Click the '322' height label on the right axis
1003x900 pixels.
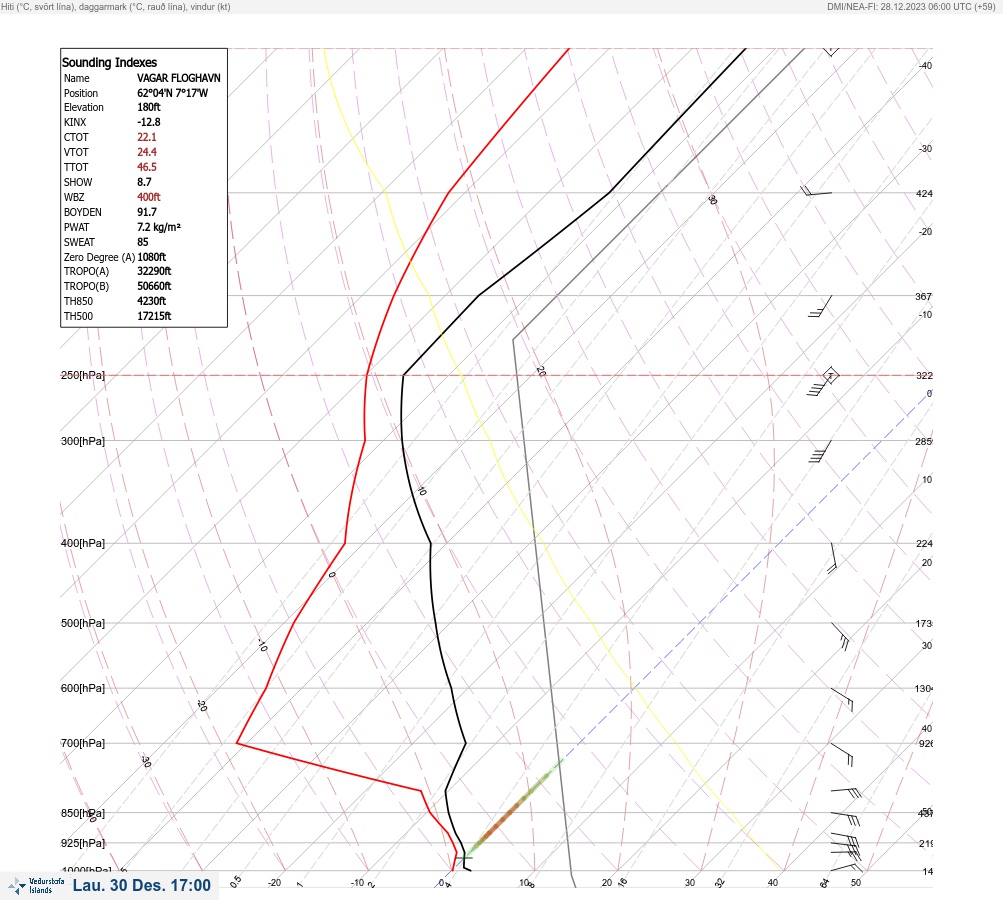(x=924, y=375)
